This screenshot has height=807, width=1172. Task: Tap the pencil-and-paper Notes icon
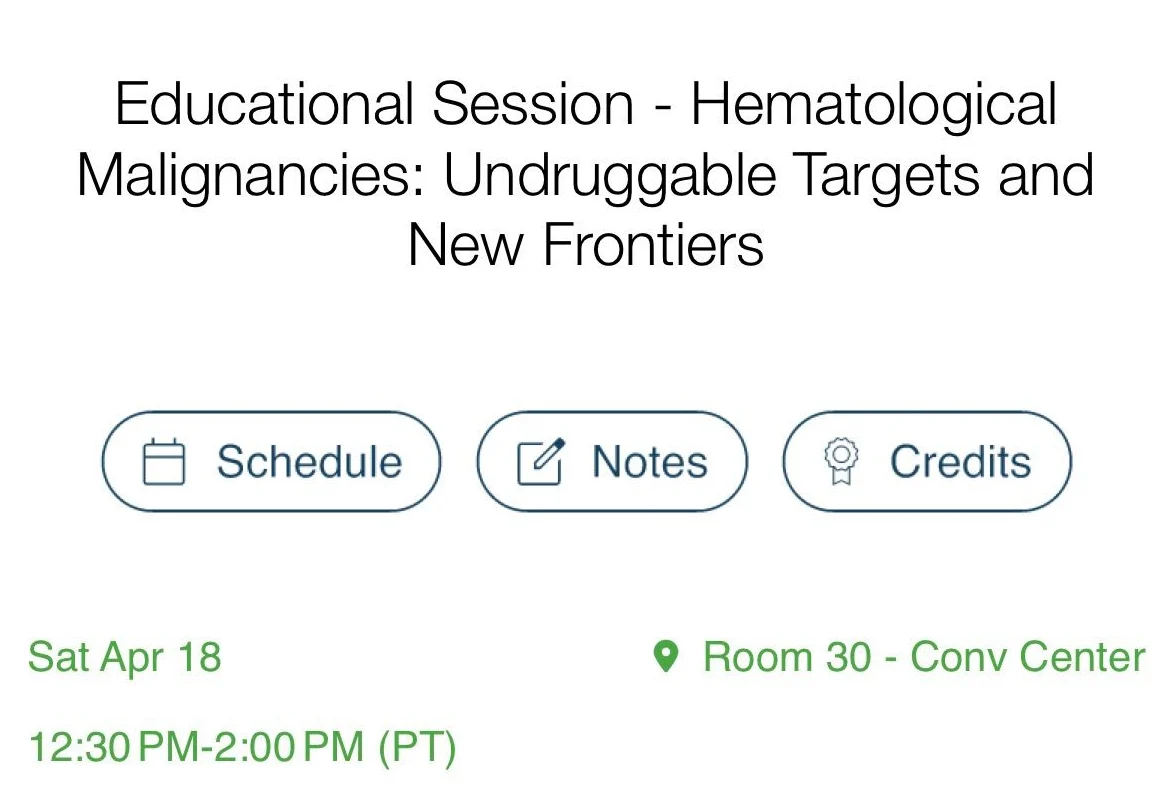[x=540, y=462]
